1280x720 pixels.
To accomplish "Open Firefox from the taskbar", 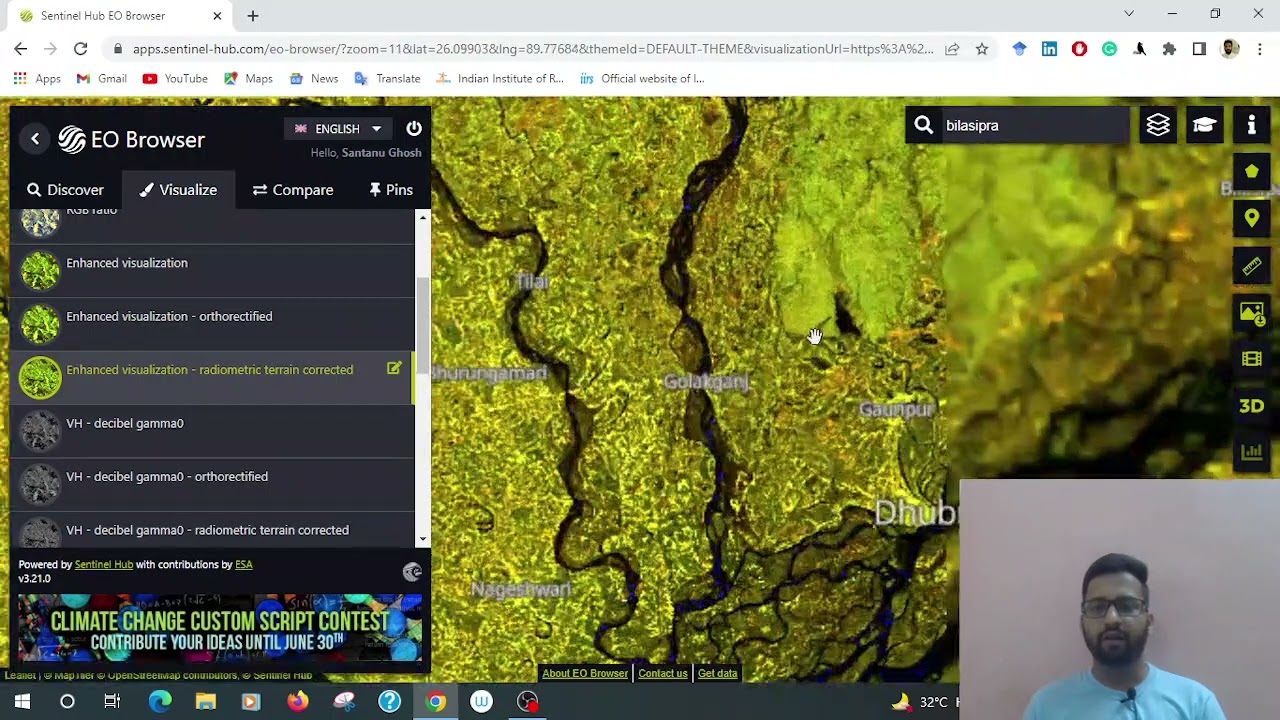I will 297,702.
